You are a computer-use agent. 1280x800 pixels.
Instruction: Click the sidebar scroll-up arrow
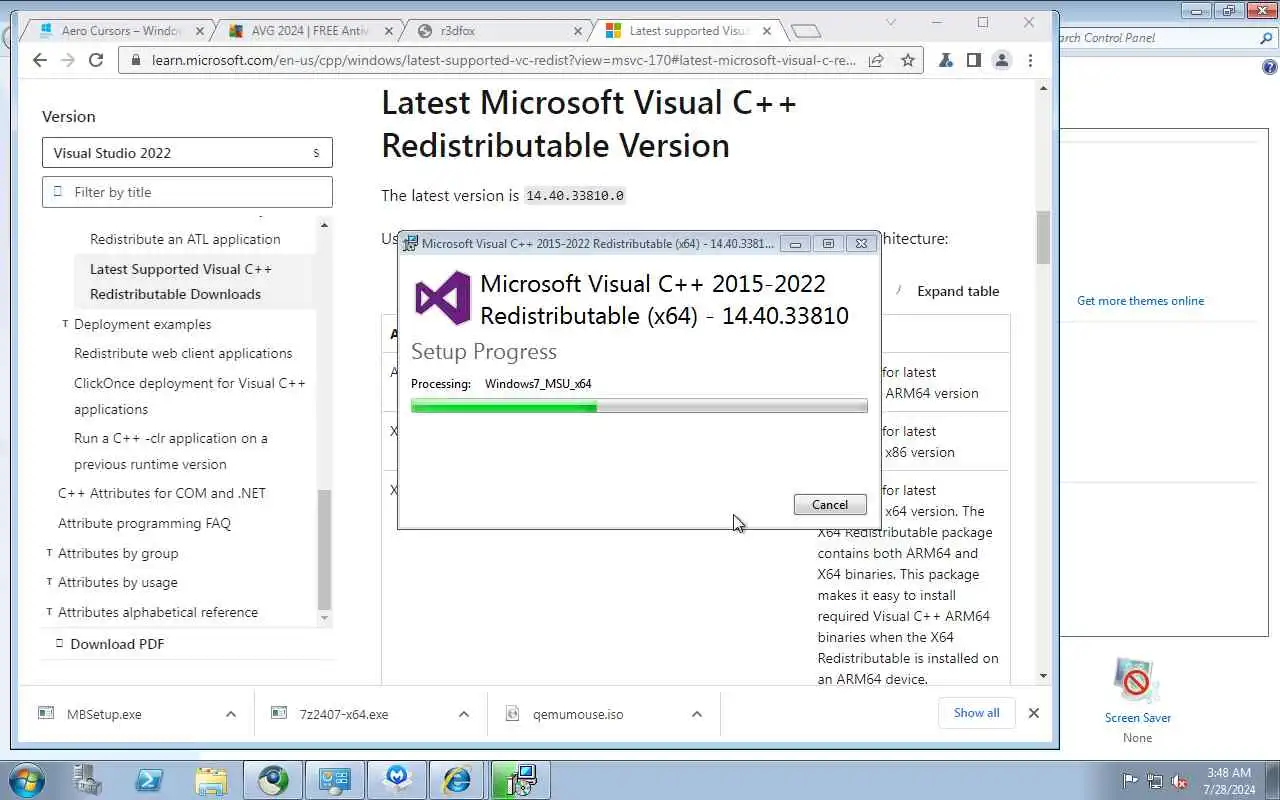[324, 225]
